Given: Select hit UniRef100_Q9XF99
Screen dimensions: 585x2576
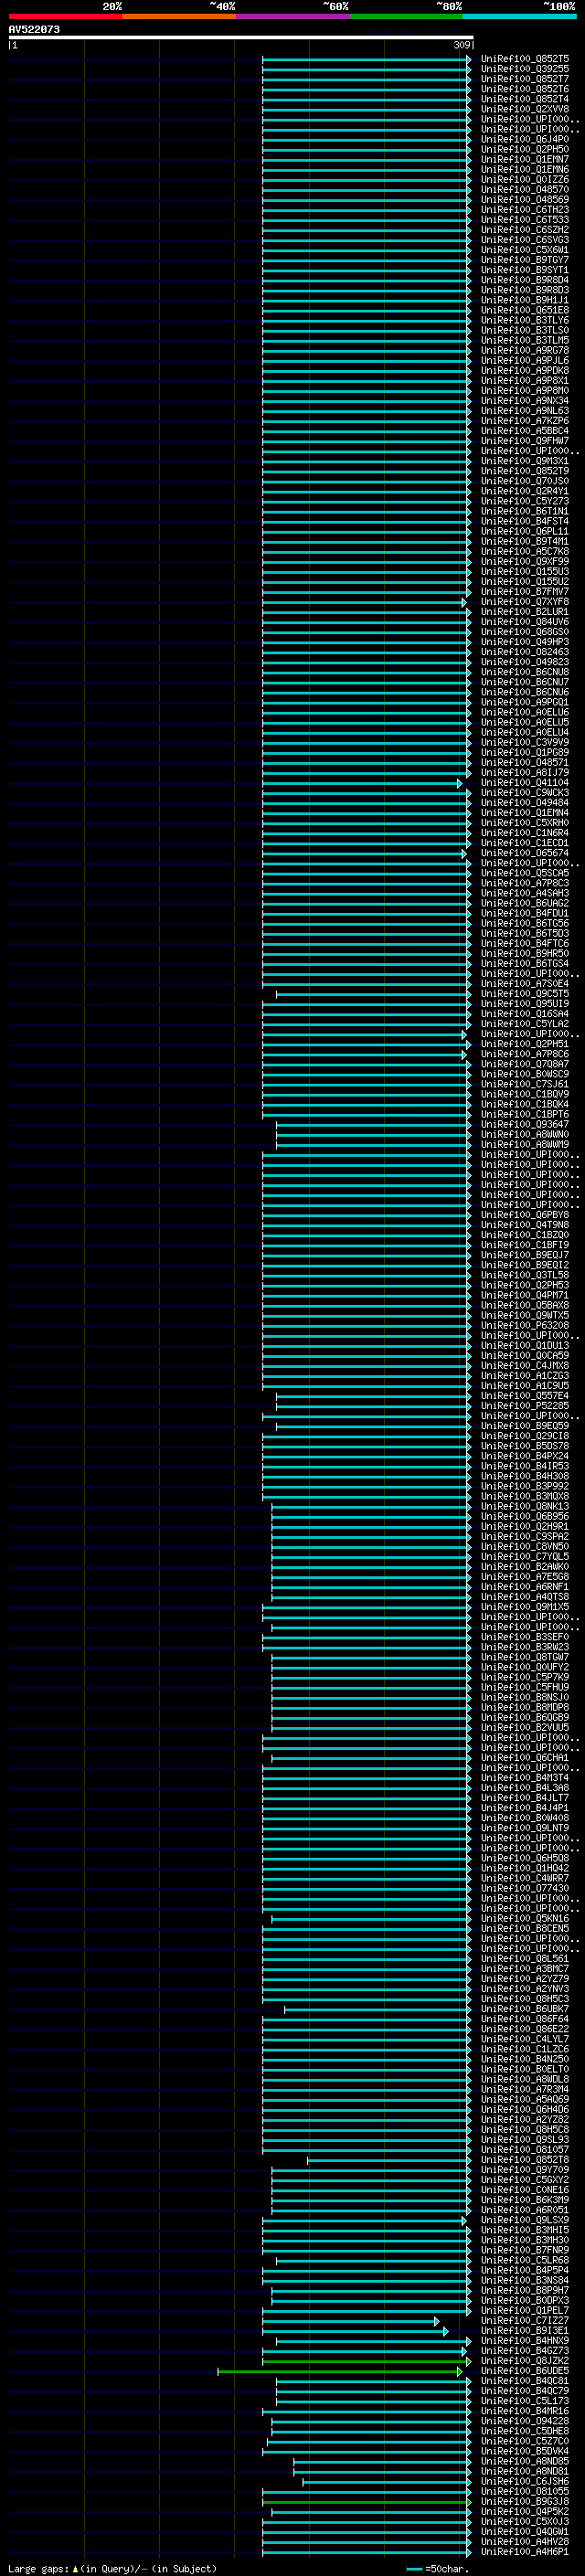Looking at the screenshot, I should [x=524, y=562].
